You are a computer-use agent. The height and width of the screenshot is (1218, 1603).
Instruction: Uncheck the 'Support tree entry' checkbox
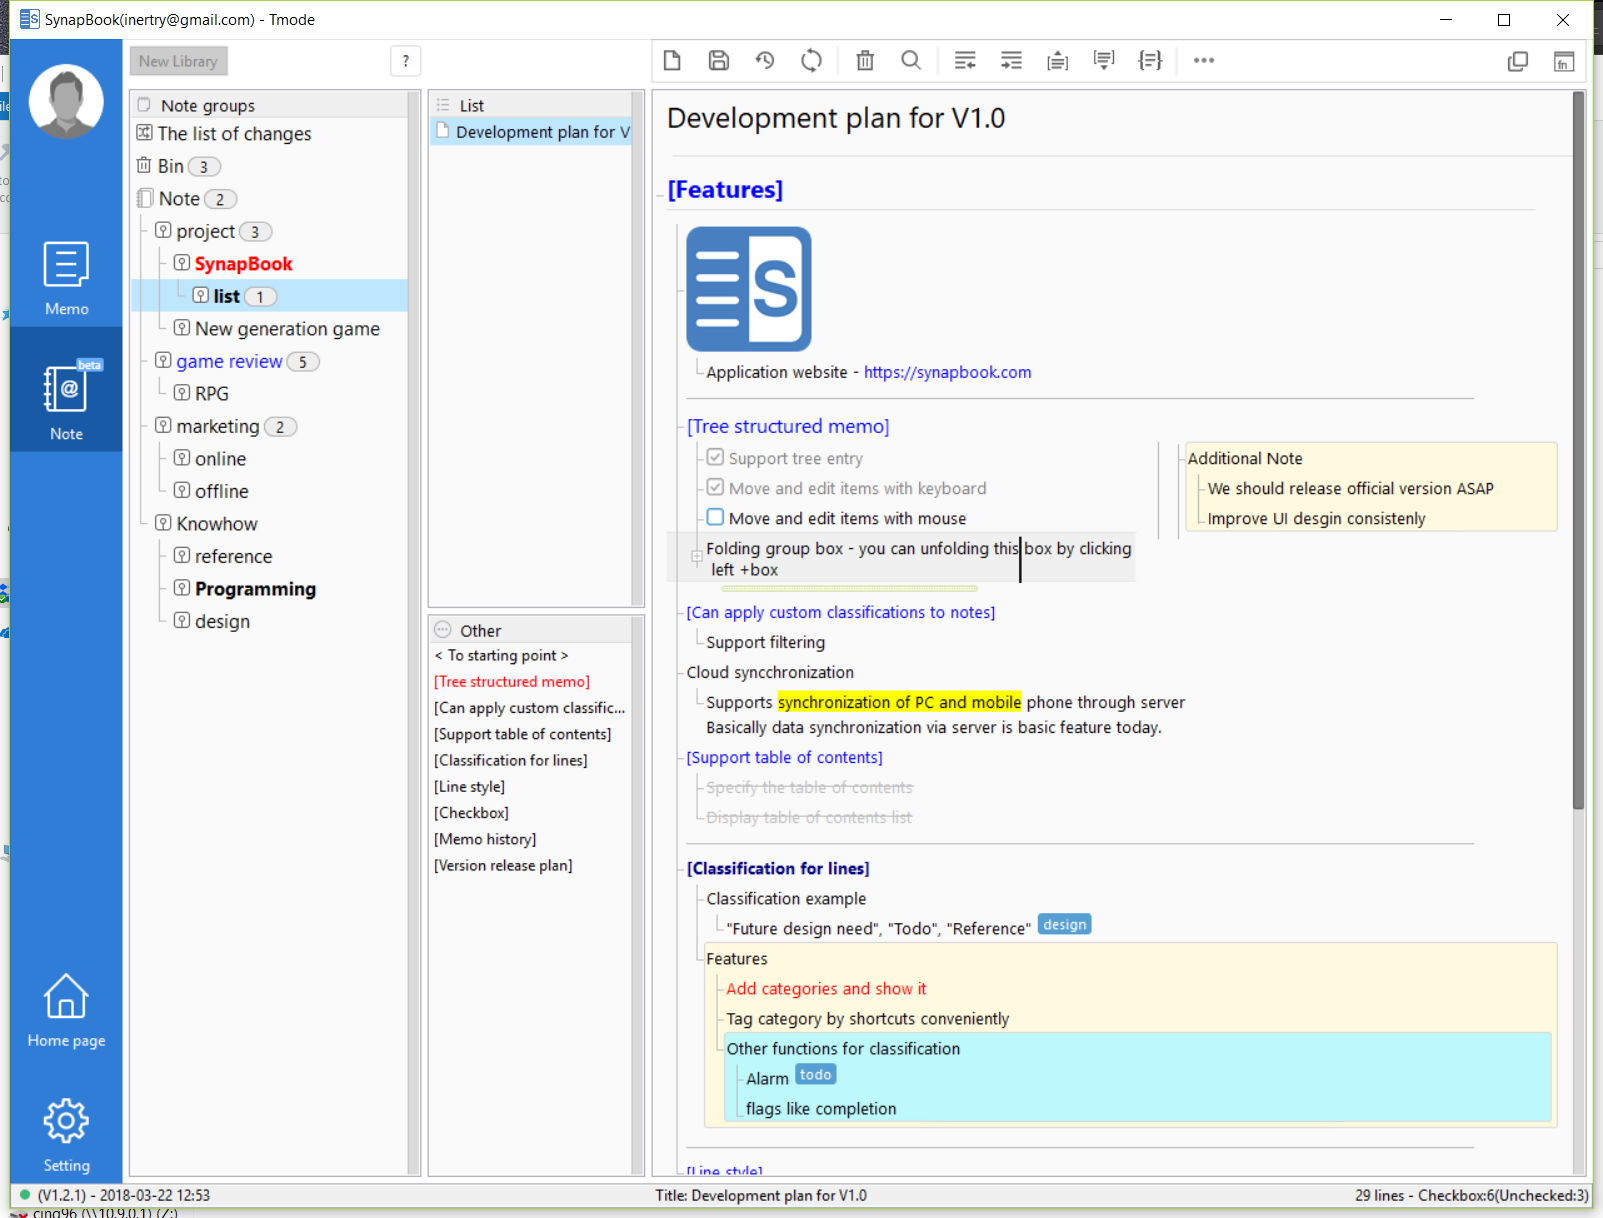click(715, 457)
